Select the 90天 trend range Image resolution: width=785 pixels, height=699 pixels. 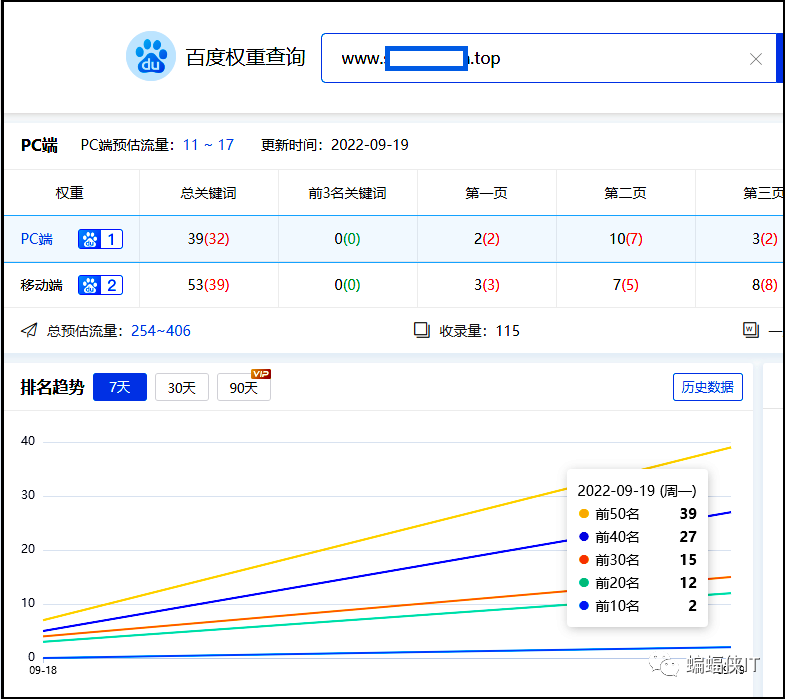point(243,388)
